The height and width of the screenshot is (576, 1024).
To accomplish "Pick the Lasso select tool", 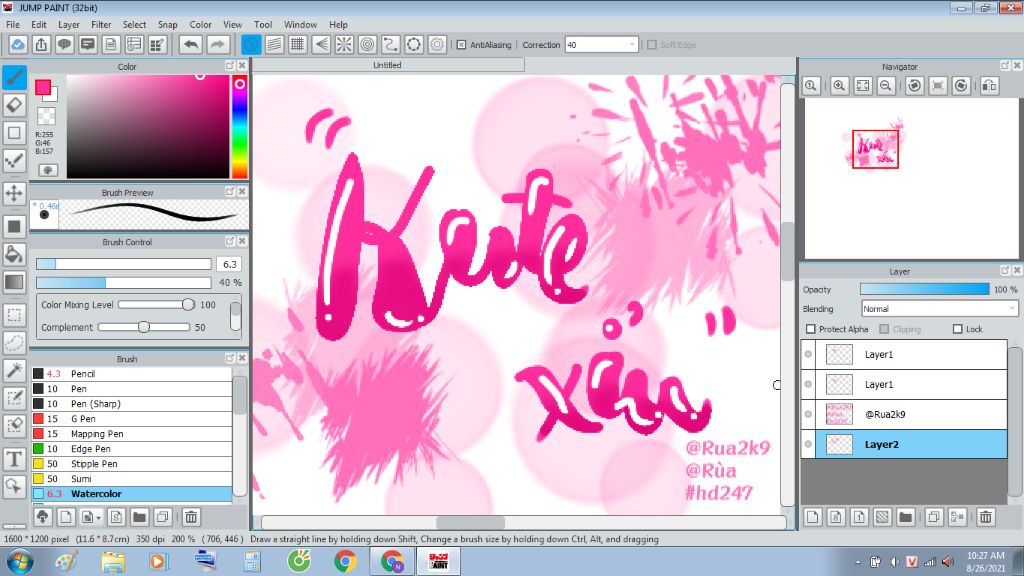I will 14,342.
